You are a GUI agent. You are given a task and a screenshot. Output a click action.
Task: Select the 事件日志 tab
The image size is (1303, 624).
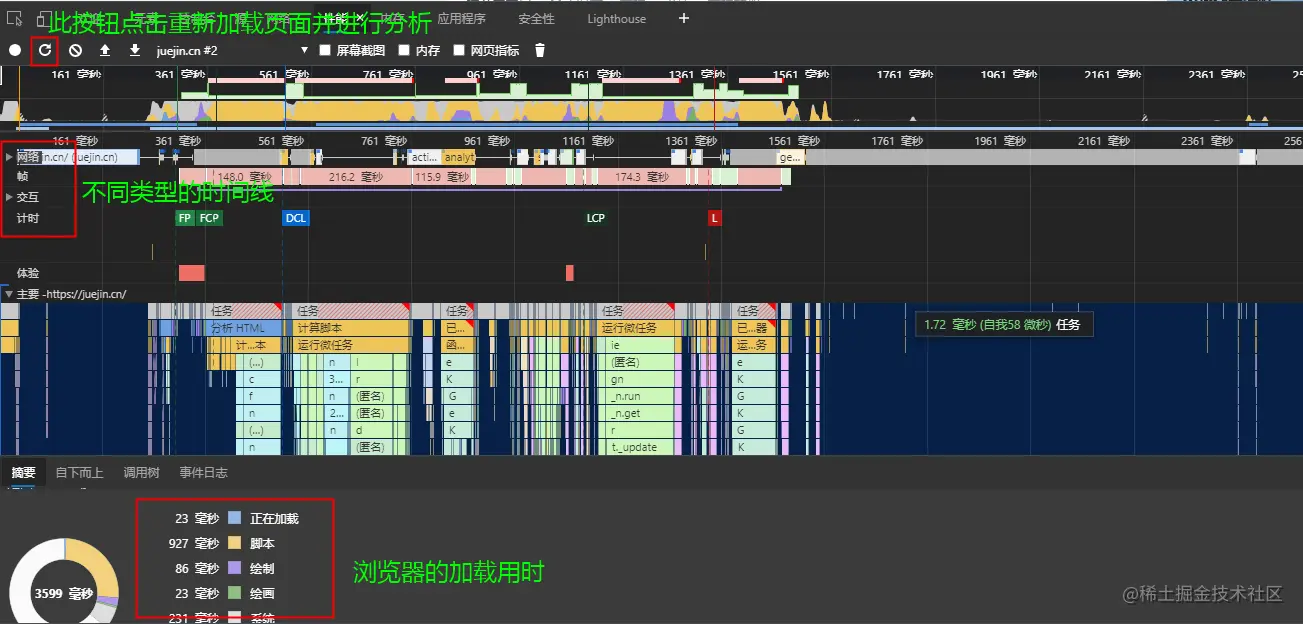[204, 473]
